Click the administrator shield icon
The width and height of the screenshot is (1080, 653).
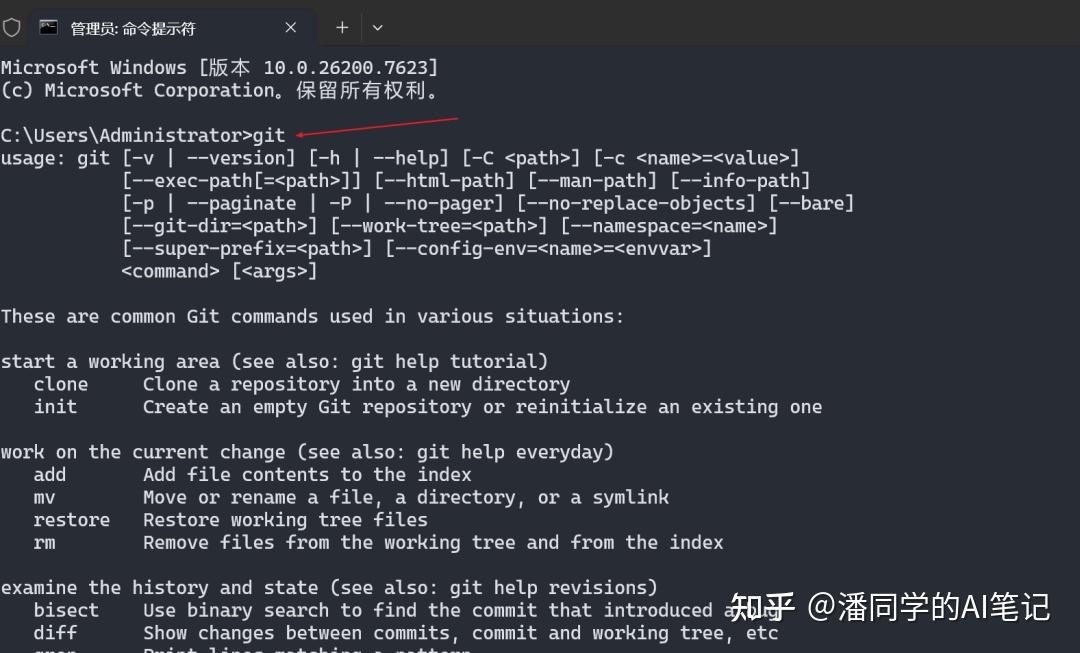[x=11, y=28]
